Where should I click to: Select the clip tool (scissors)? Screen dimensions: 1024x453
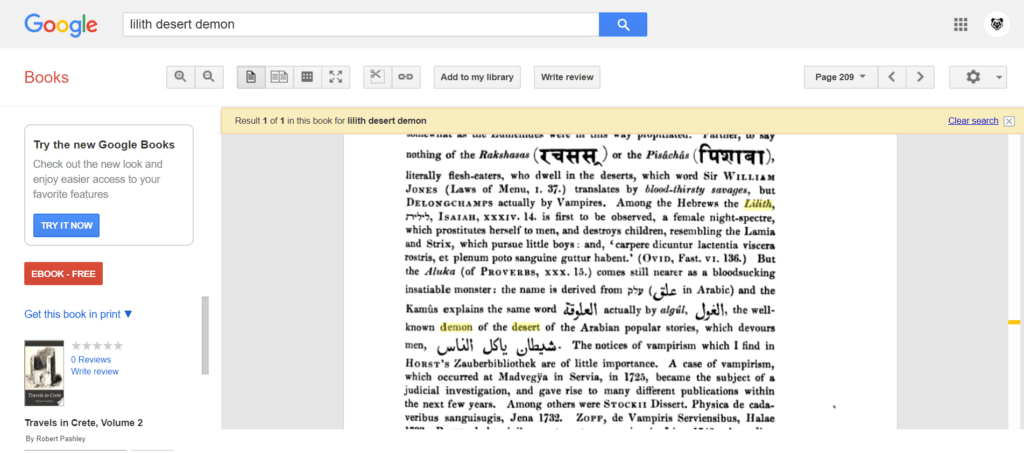point(377,77)
